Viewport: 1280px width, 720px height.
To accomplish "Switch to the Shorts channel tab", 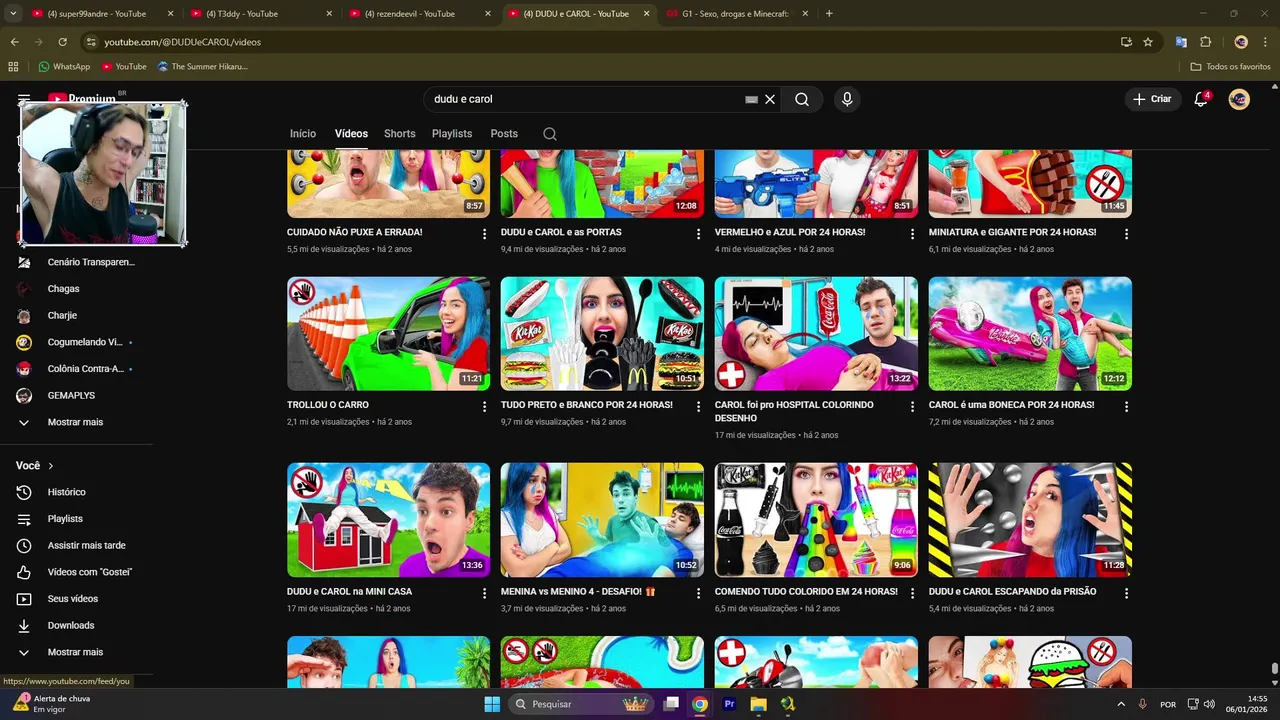I will (x=400, y=134).
